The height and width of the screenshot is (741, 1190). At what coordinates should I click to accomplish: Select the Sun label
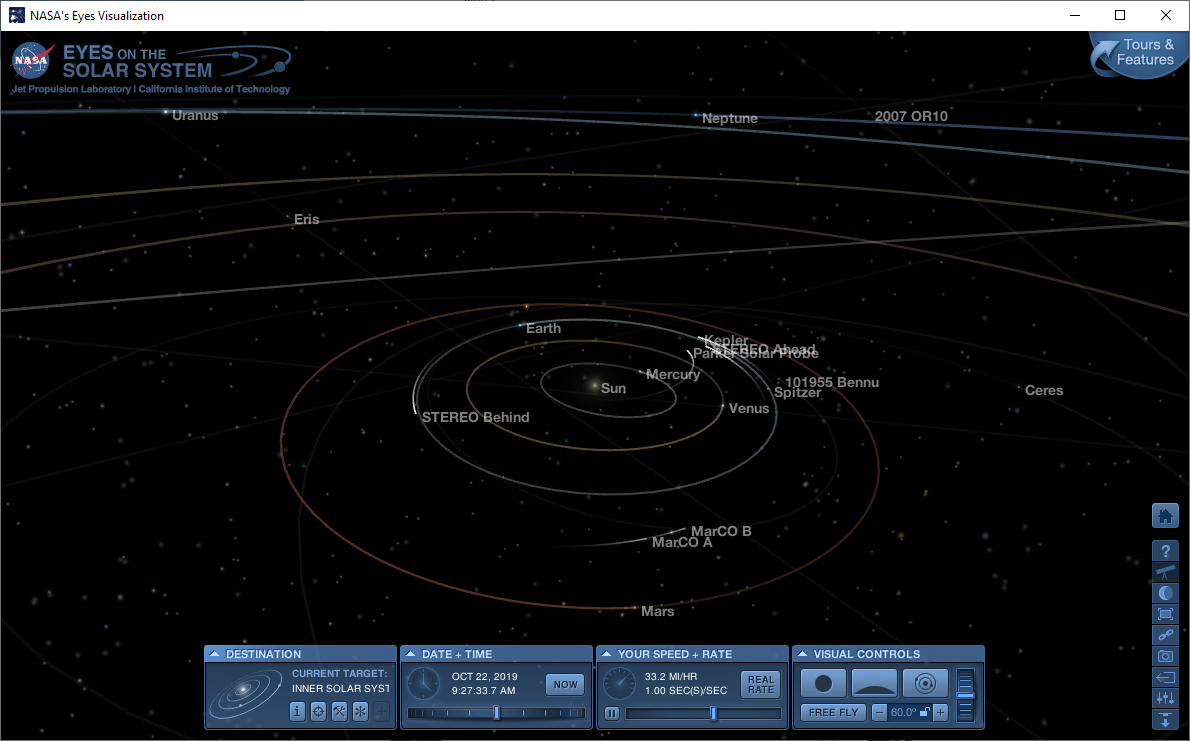[613, 389]
